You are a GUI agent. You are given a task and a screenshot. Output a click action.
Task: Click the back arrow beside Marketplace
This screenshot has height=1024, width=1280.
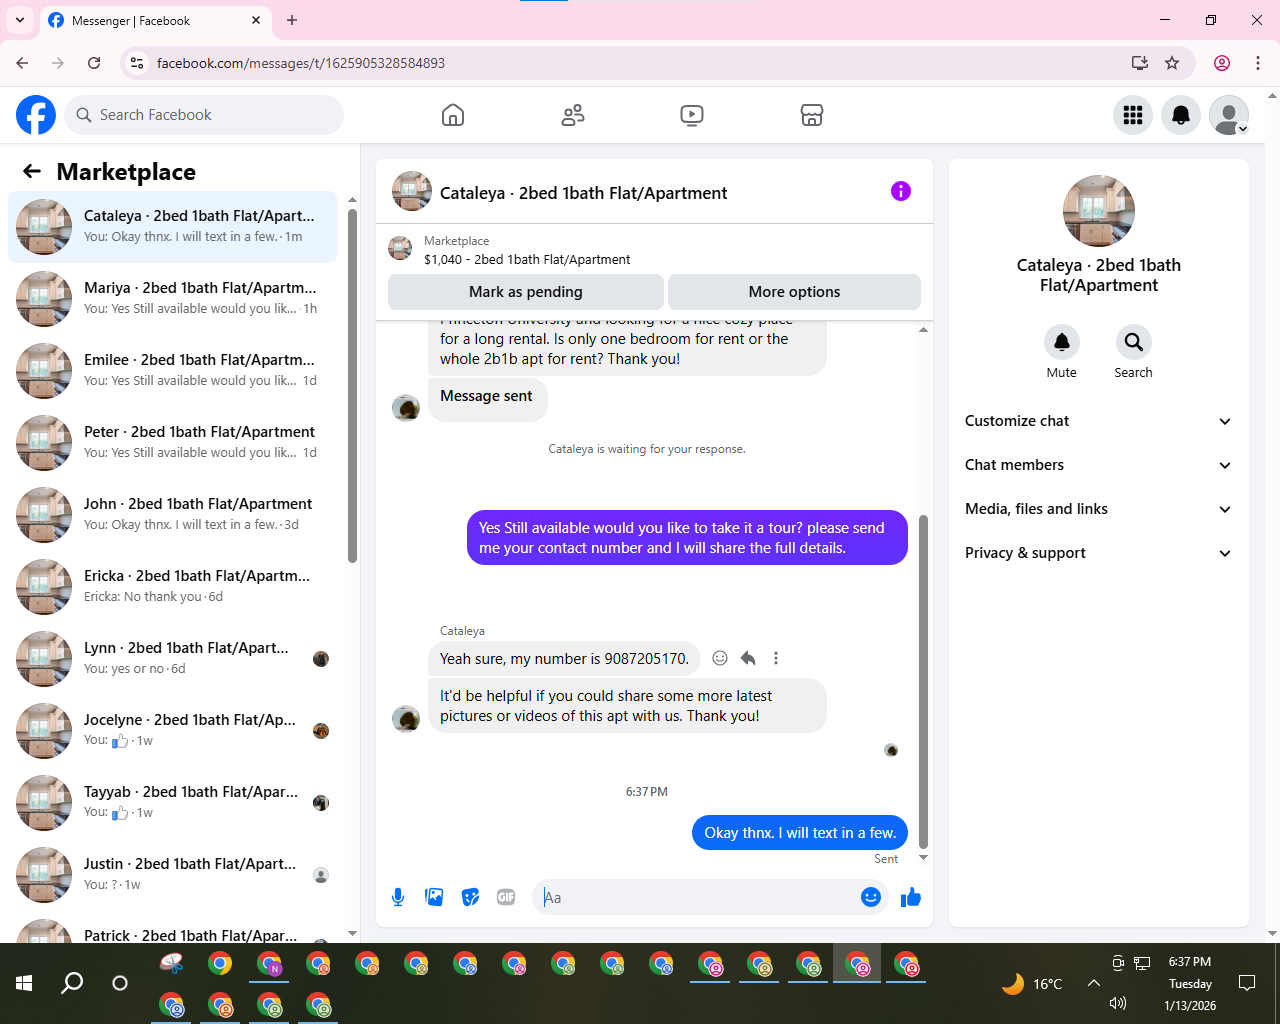click(x=32, y=171)
